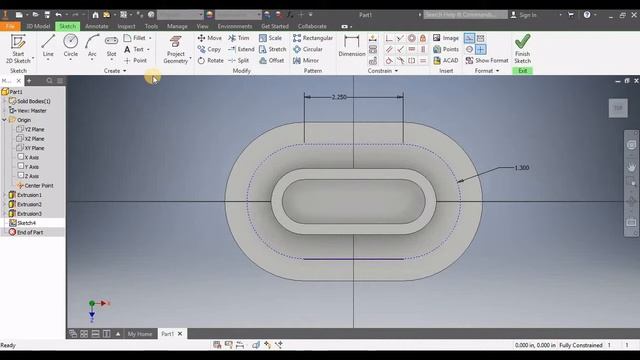
Task: Switch to the Annotate tab
Action: point(97,26)
